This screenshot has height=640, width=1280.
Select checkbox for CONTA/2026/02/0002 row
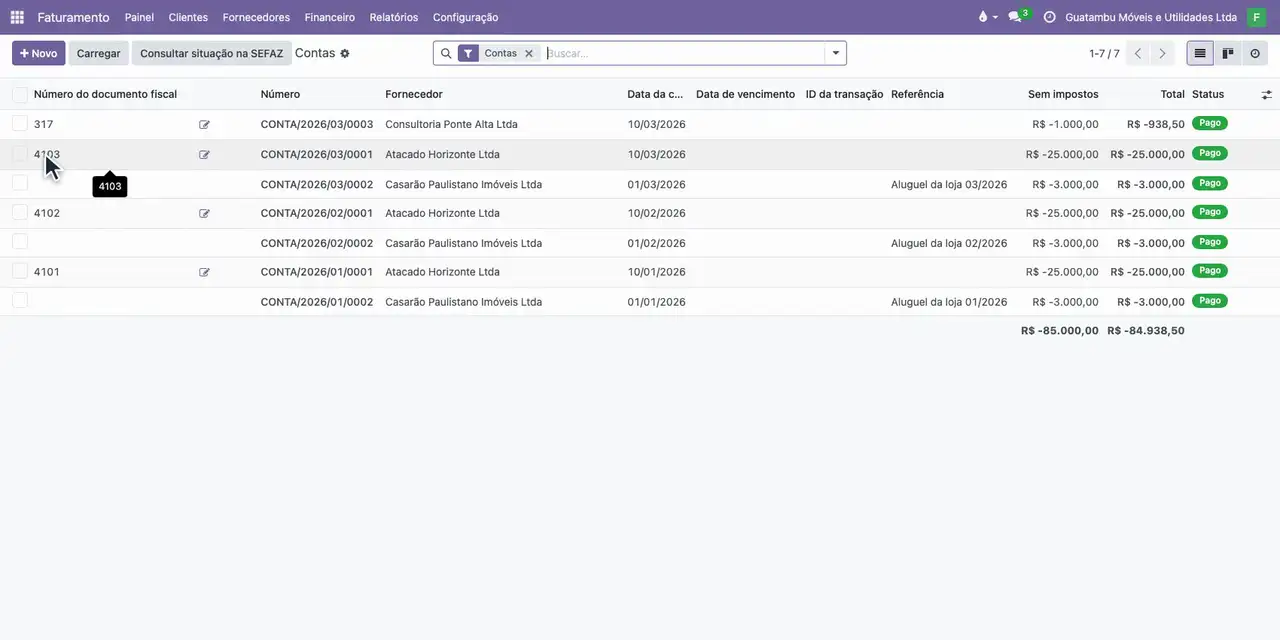point(20,241)
